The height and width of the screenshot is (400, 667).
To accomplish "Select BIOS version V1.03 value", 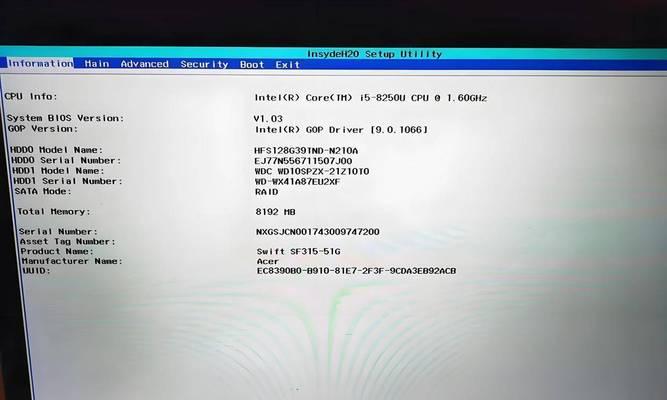I will pos(268,119).
